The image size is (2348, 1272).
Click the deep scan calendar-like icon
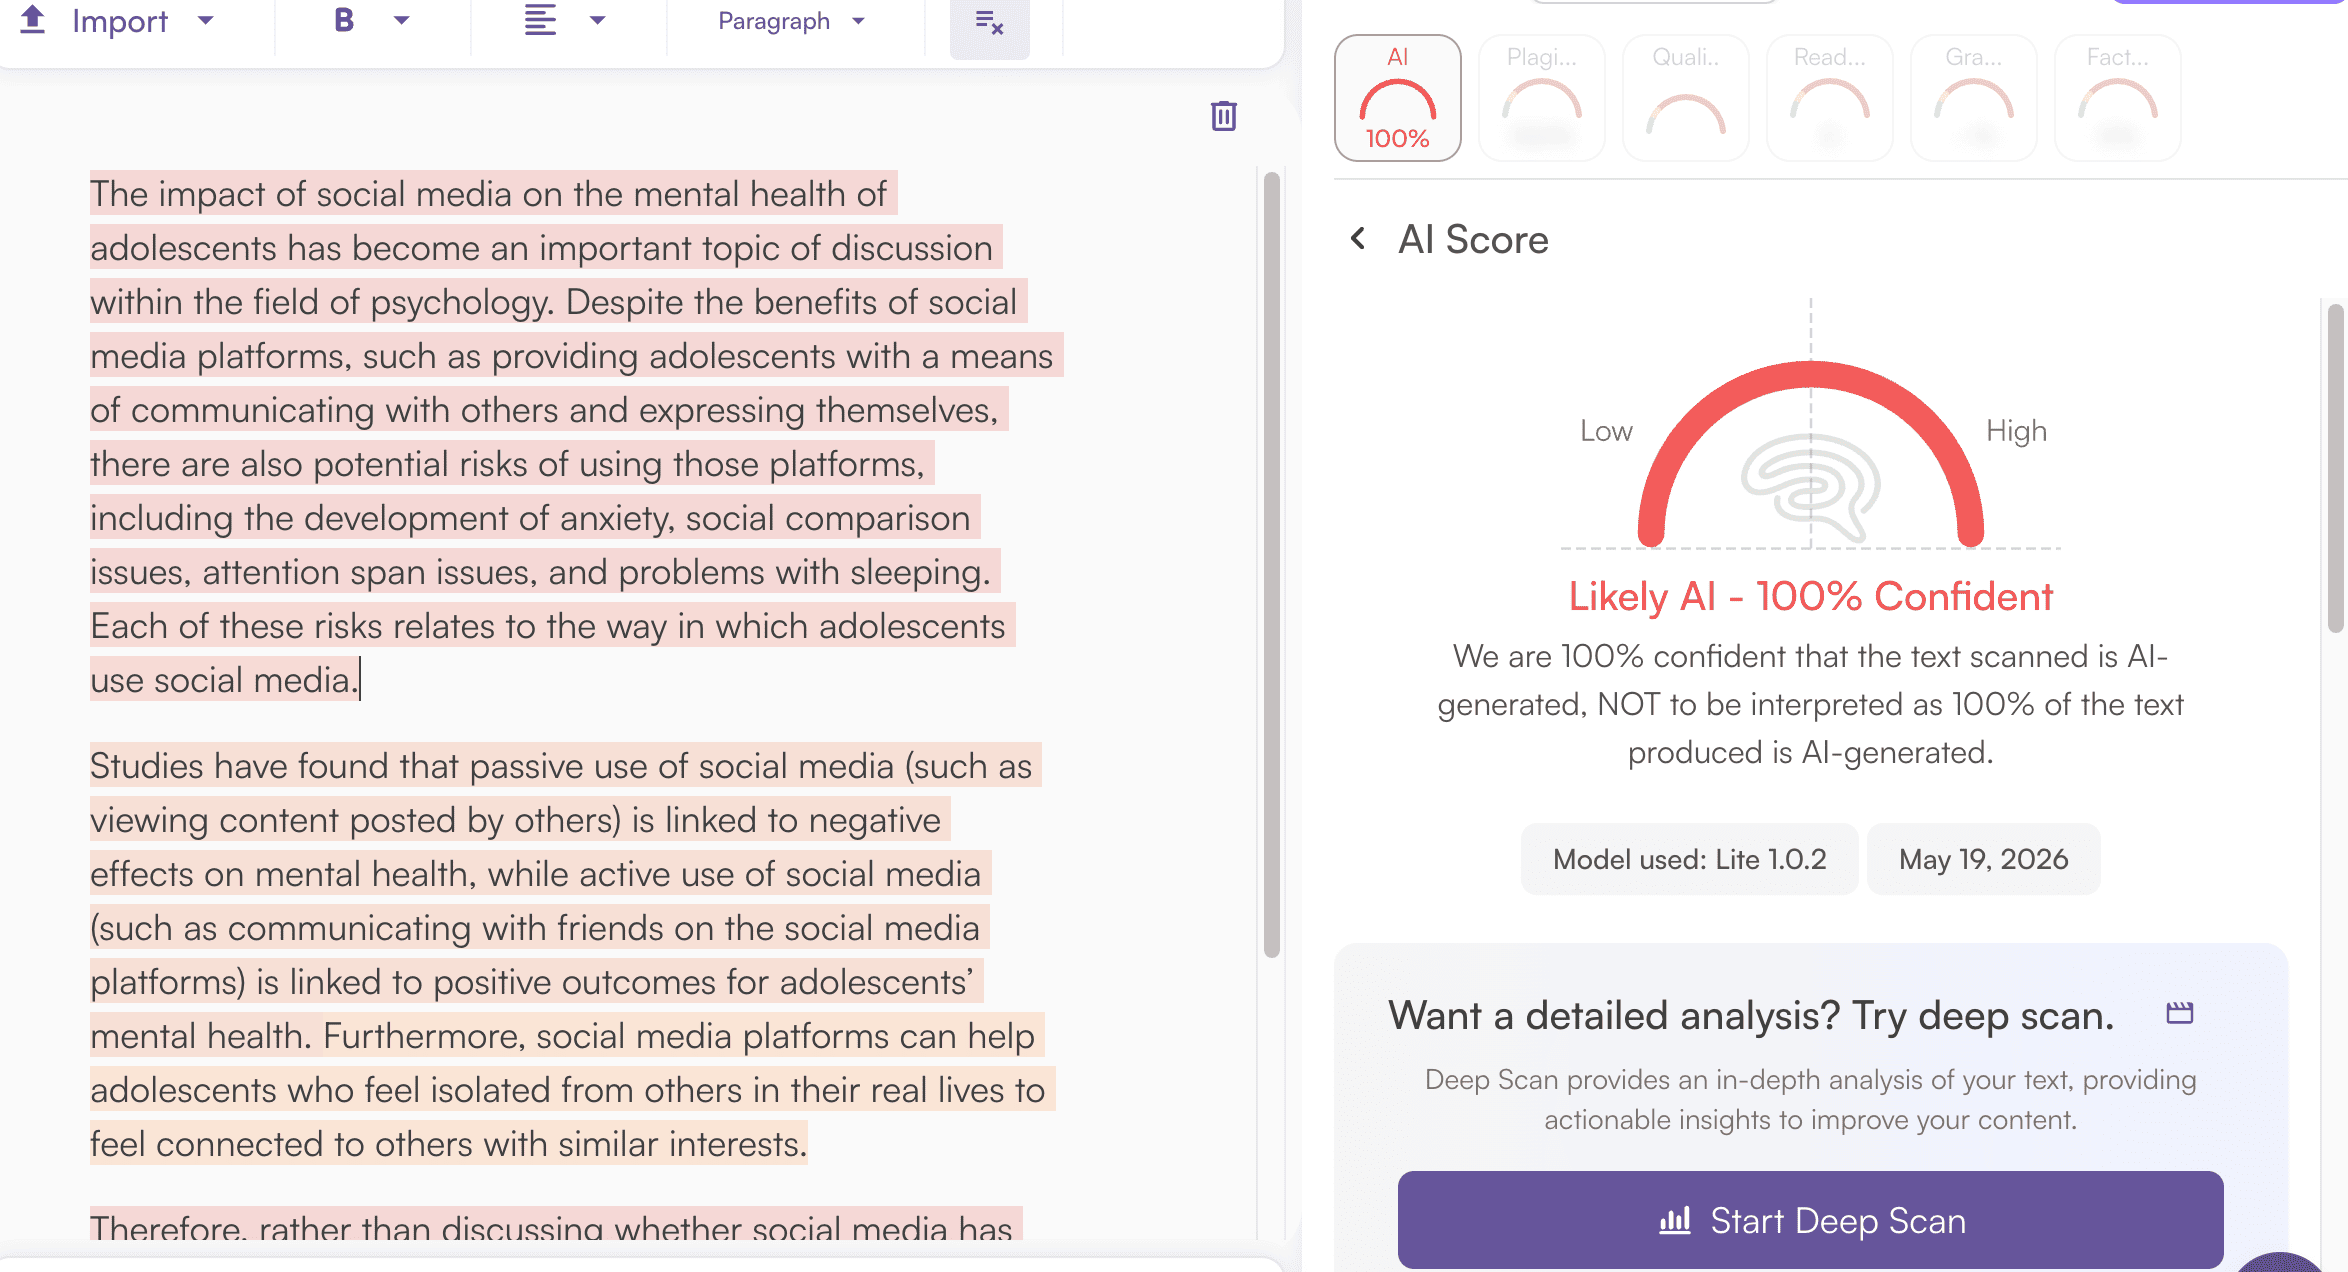click(x=2179, y=1013)
